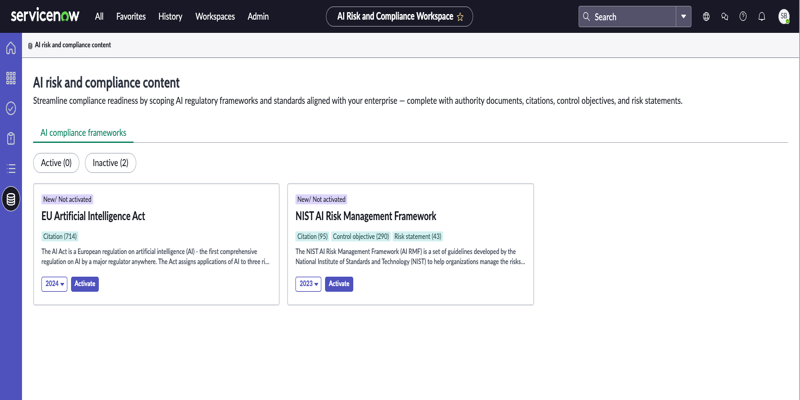Open the Favorites menu
This screenshot has height=400, width=800.
point(131,17)
